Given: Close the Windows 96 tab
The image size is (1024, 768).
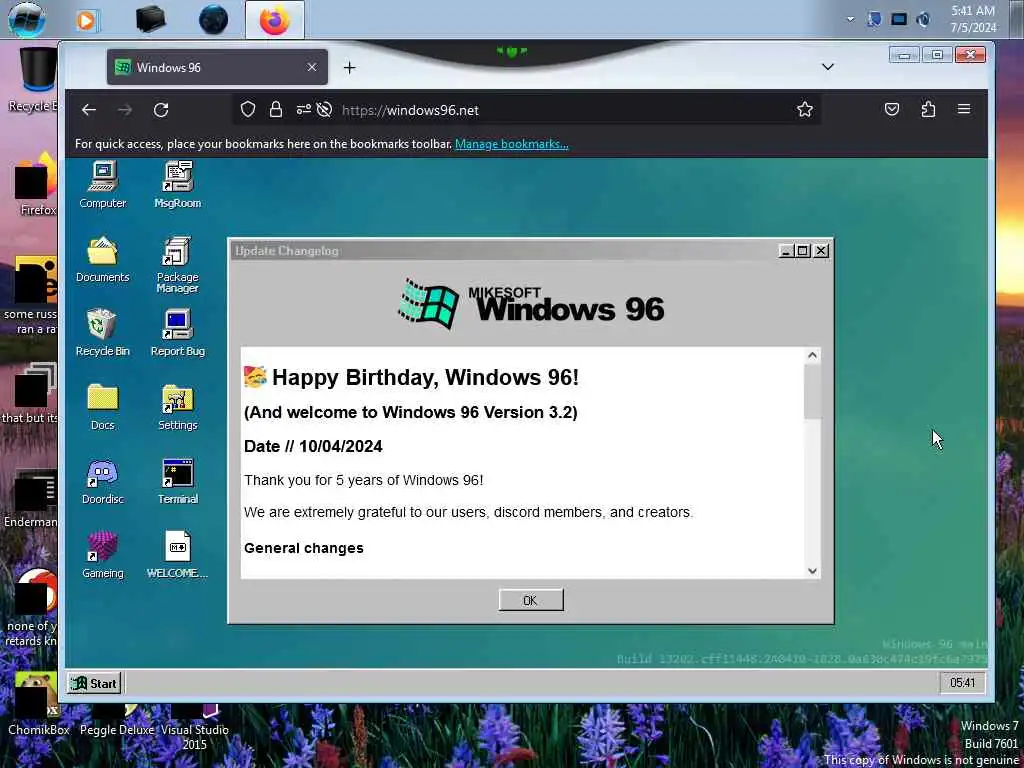Looking at the screenshot, I should point(312,67).
